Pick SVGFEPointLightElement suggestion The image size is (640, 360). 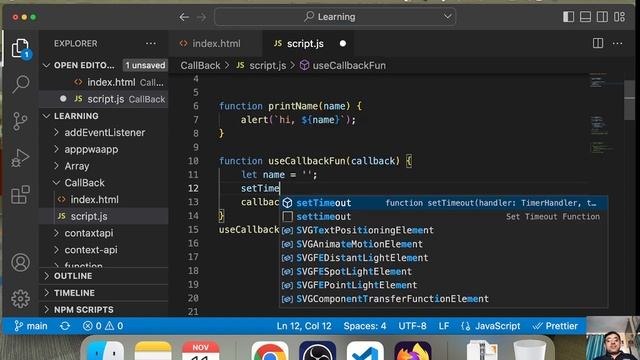[x=444, y=285]
